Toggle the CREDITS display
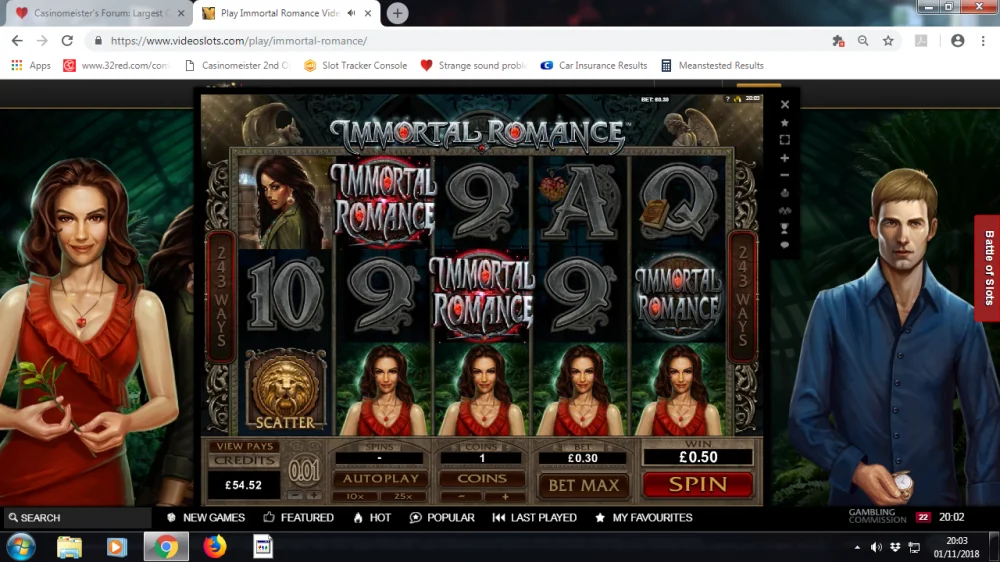This screenshot has width=1000, height=562. 244,461
